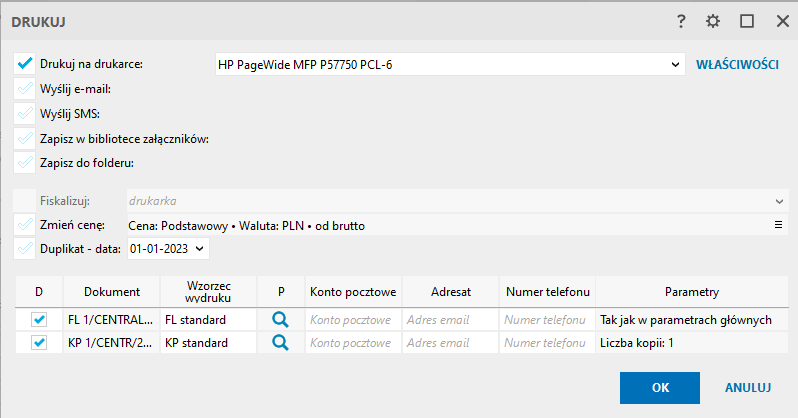Toggle Drukuj na drukarce checkbox
798x418 pixels.
pyautogui.click(x=26, y=65)
